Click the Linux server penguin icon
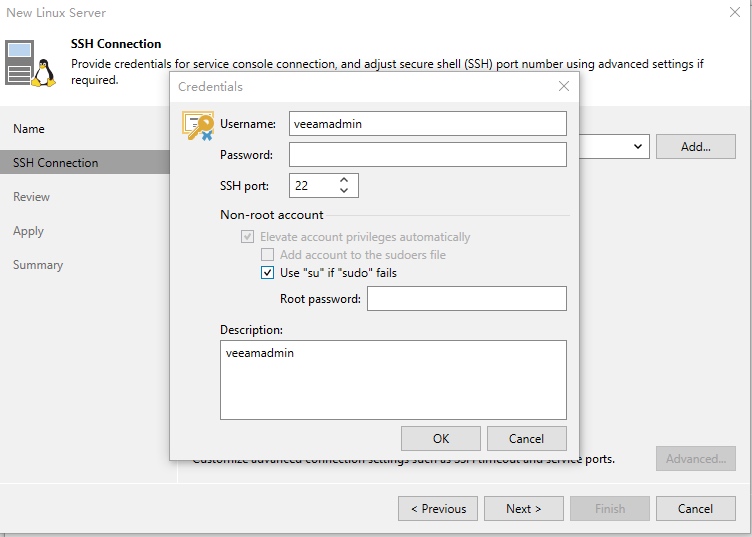This screenshot has width=752, height=537. click(31, 63)
